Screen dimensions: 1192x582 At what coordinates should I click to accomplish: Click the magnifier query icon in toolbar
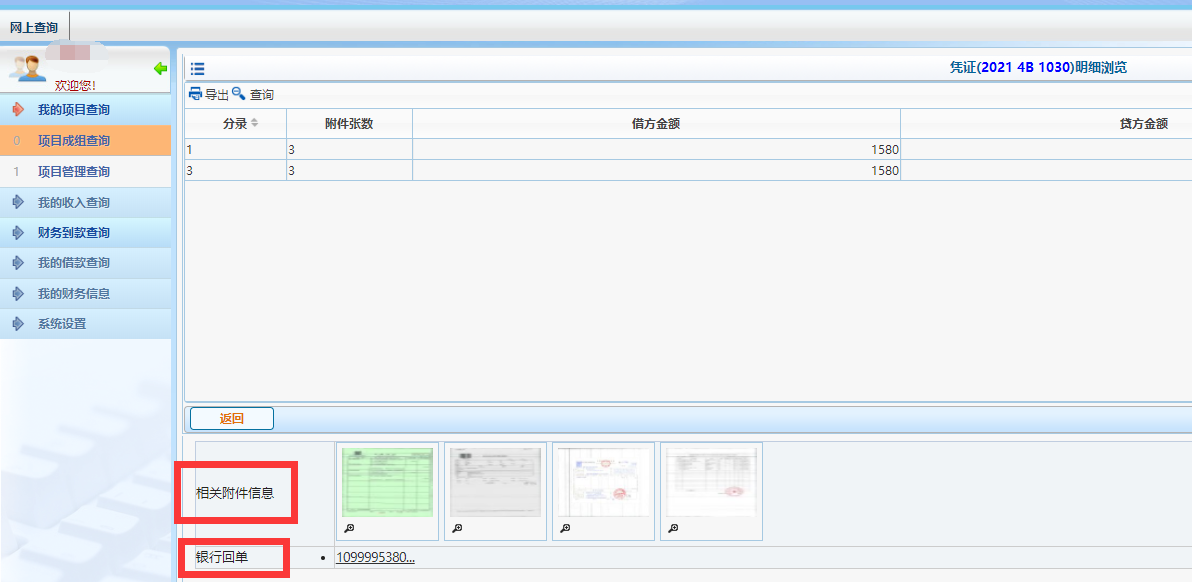[x=238, y=94]
